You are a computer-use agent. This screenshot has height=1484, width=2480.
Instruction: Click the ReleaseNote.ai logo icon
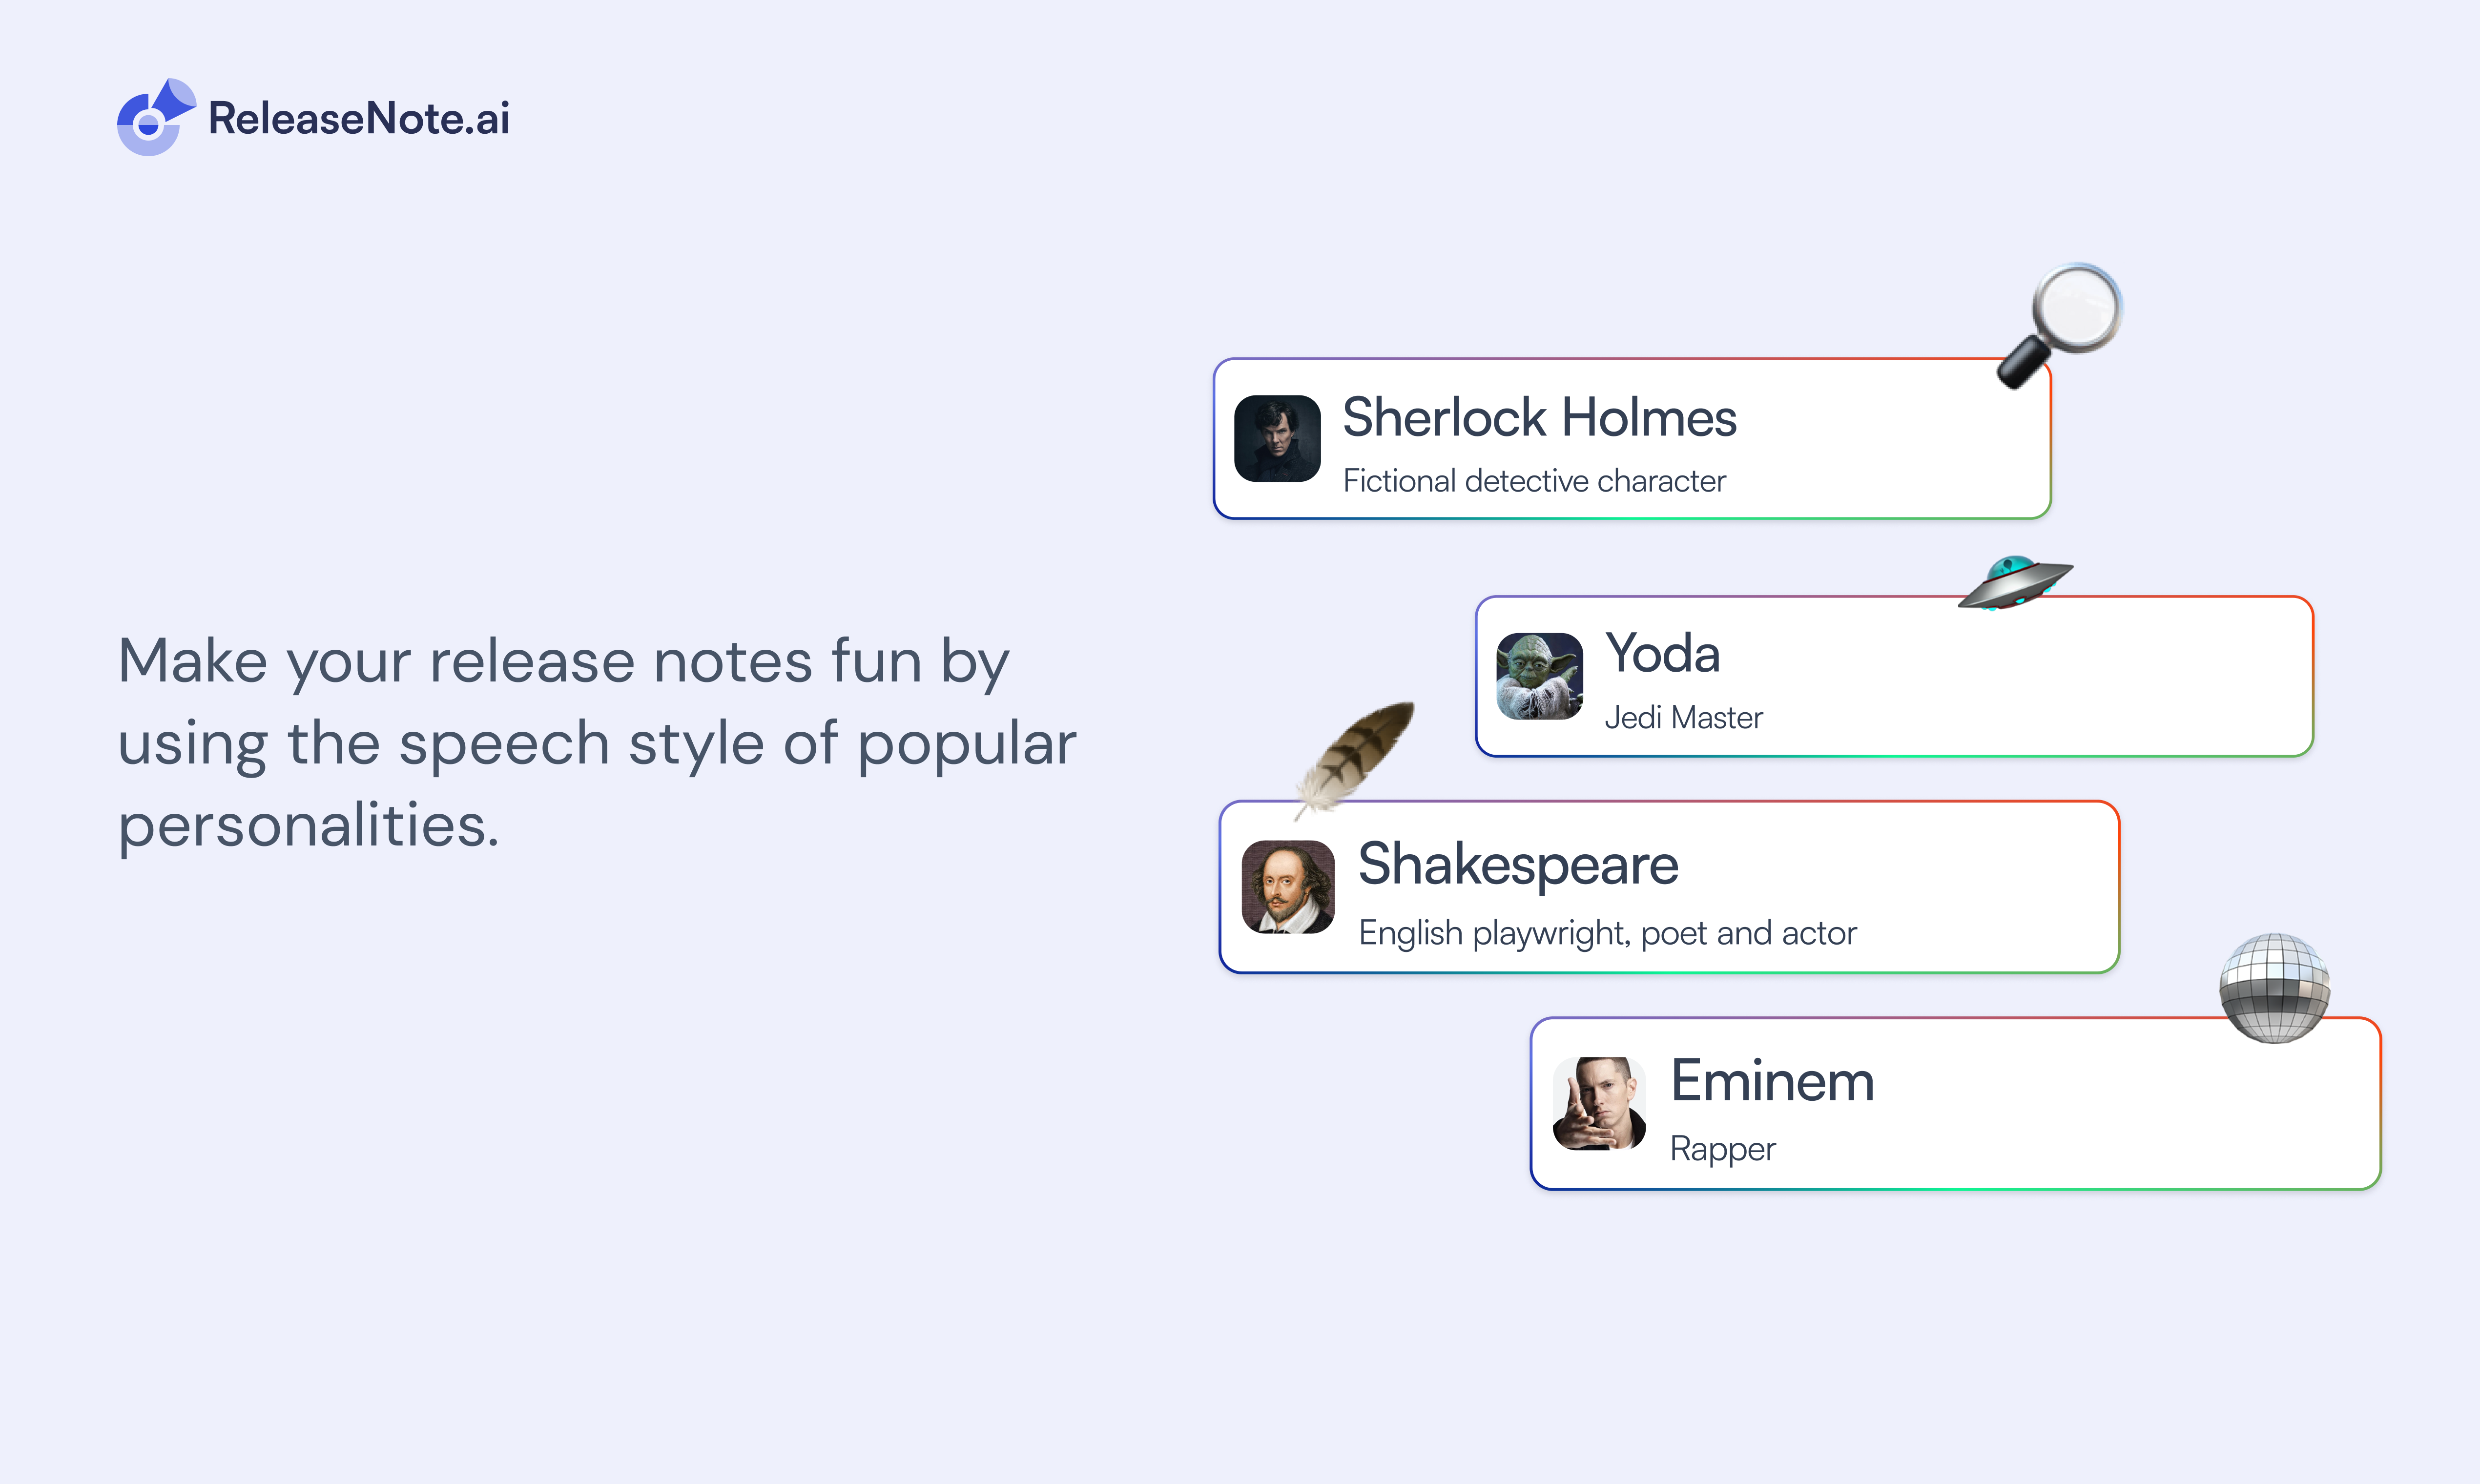click(156, 117)
